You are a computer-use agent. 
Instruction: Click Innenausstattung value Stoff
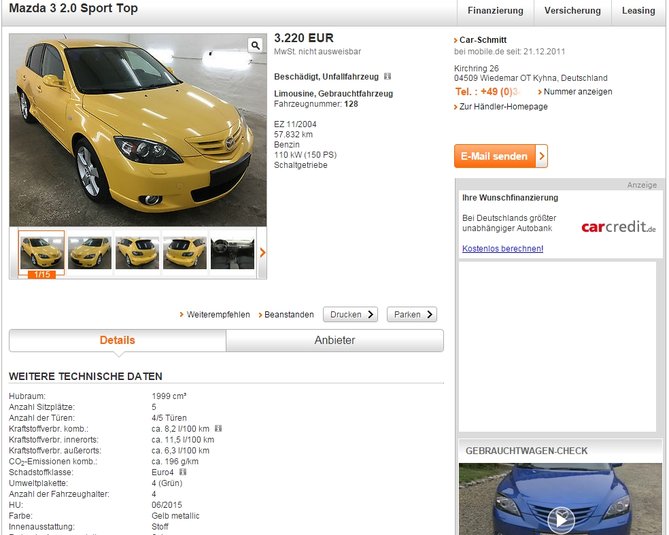click(x=160, y=526)
